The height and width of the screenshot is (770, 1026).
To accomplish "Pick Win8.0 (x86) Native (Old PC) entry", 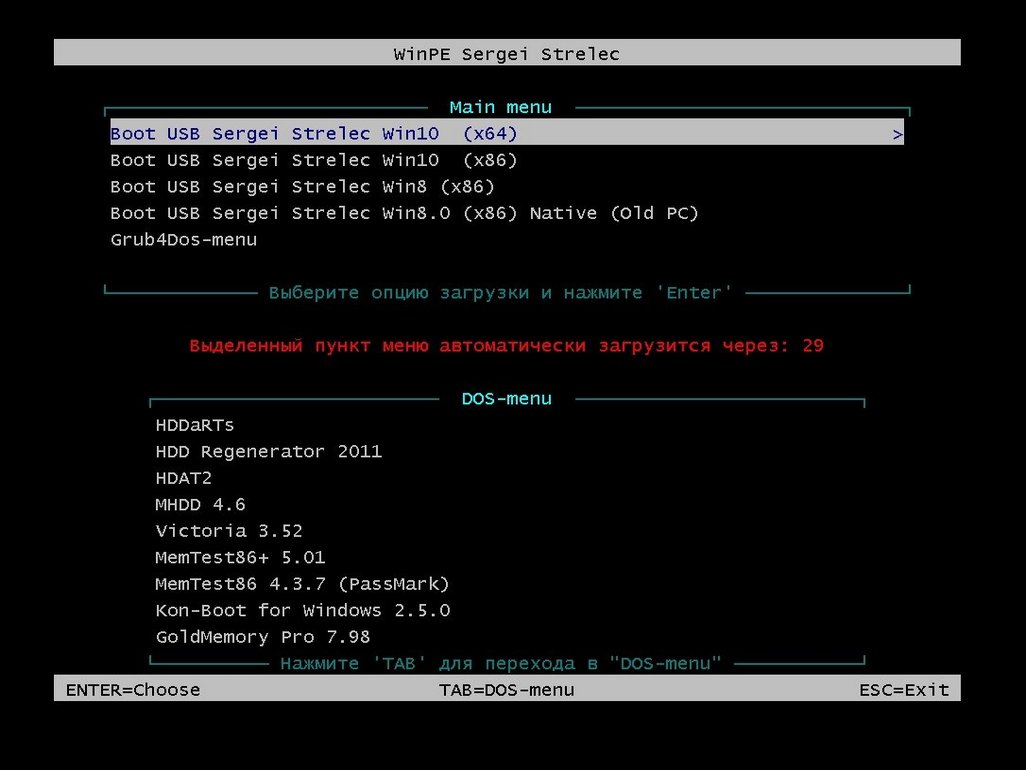I will (404, 213).
